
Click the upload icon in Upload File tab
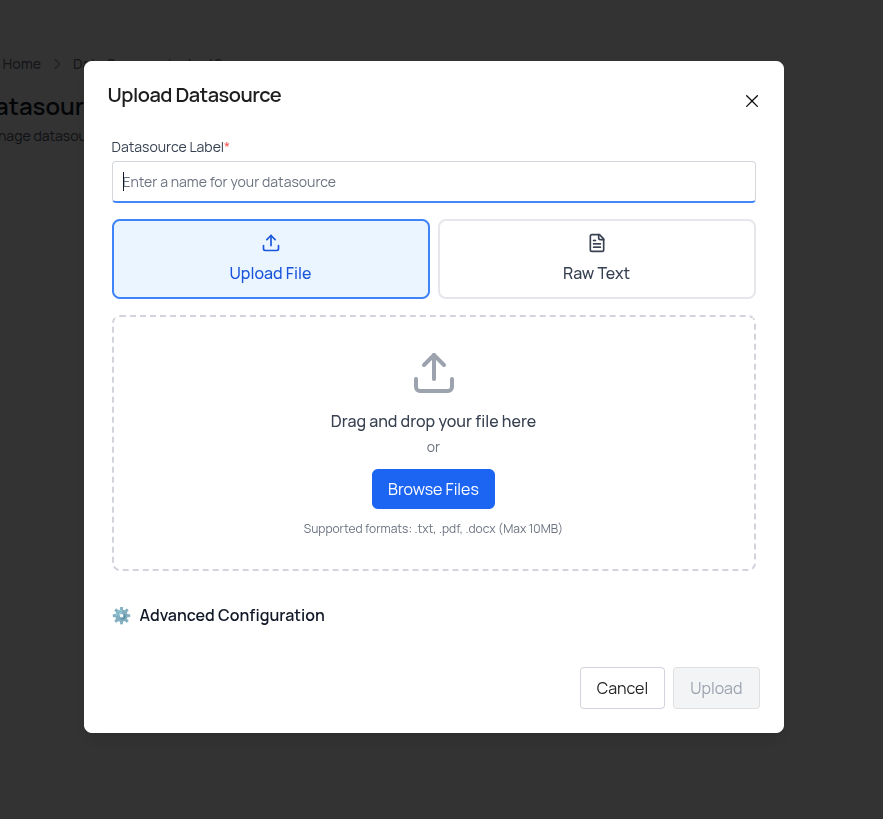(270, 242)
